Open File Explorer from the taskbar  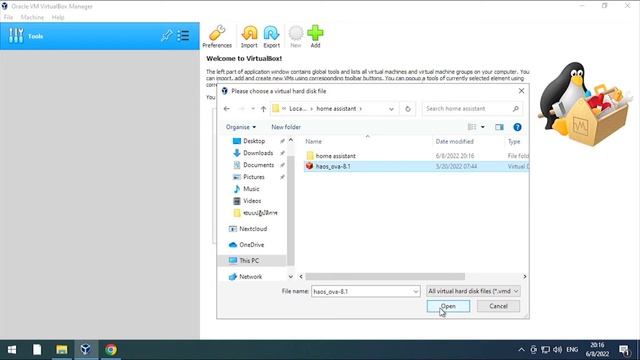(x=62, y=350)
